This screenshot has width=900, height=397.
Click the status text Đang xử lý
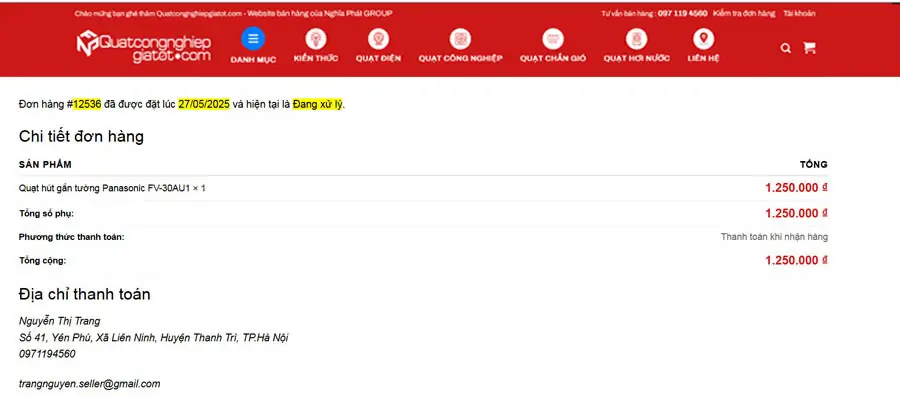click(x=317, y=104)
